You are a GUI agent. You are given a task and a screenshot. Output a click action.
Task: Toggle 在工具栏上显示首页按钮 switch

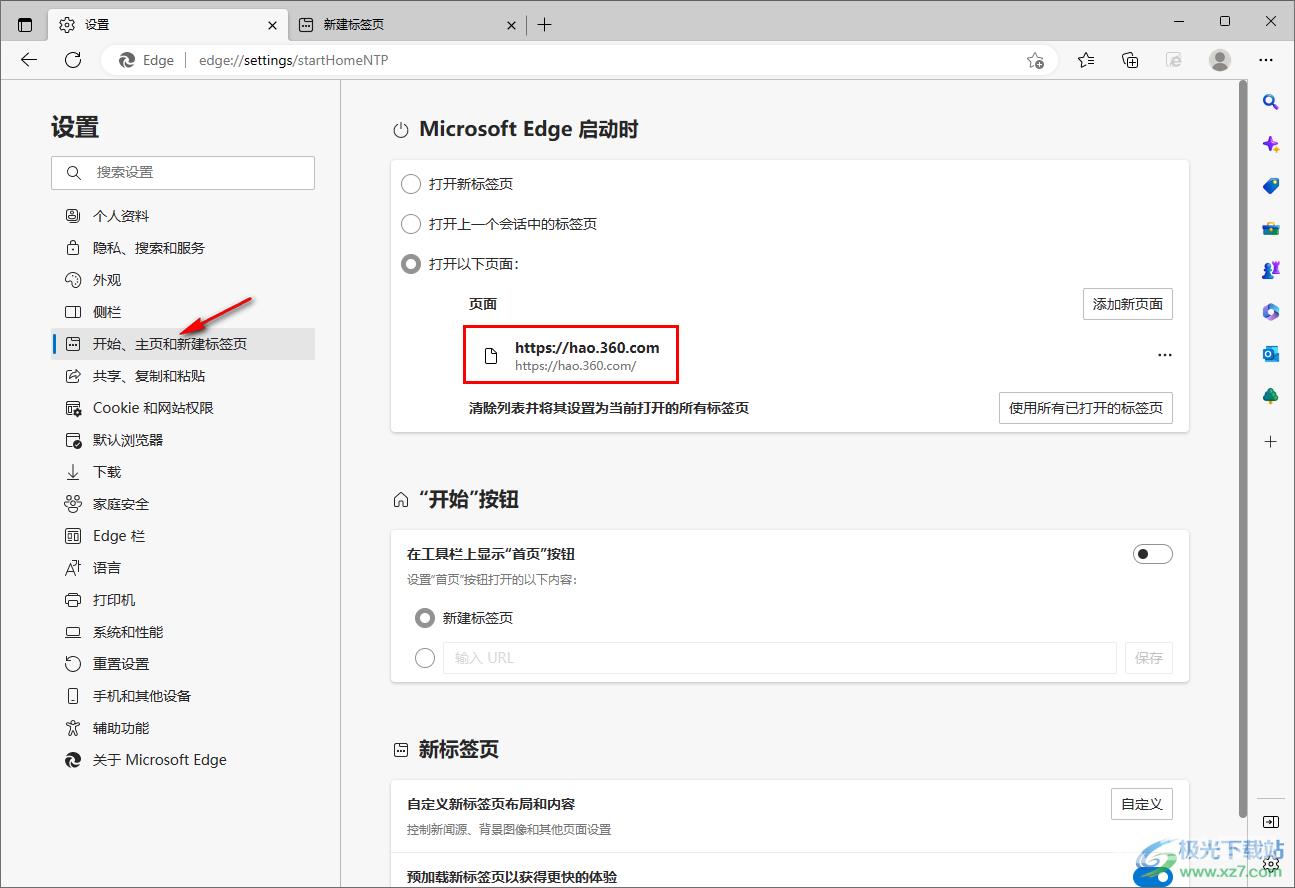click(1152, 554)
